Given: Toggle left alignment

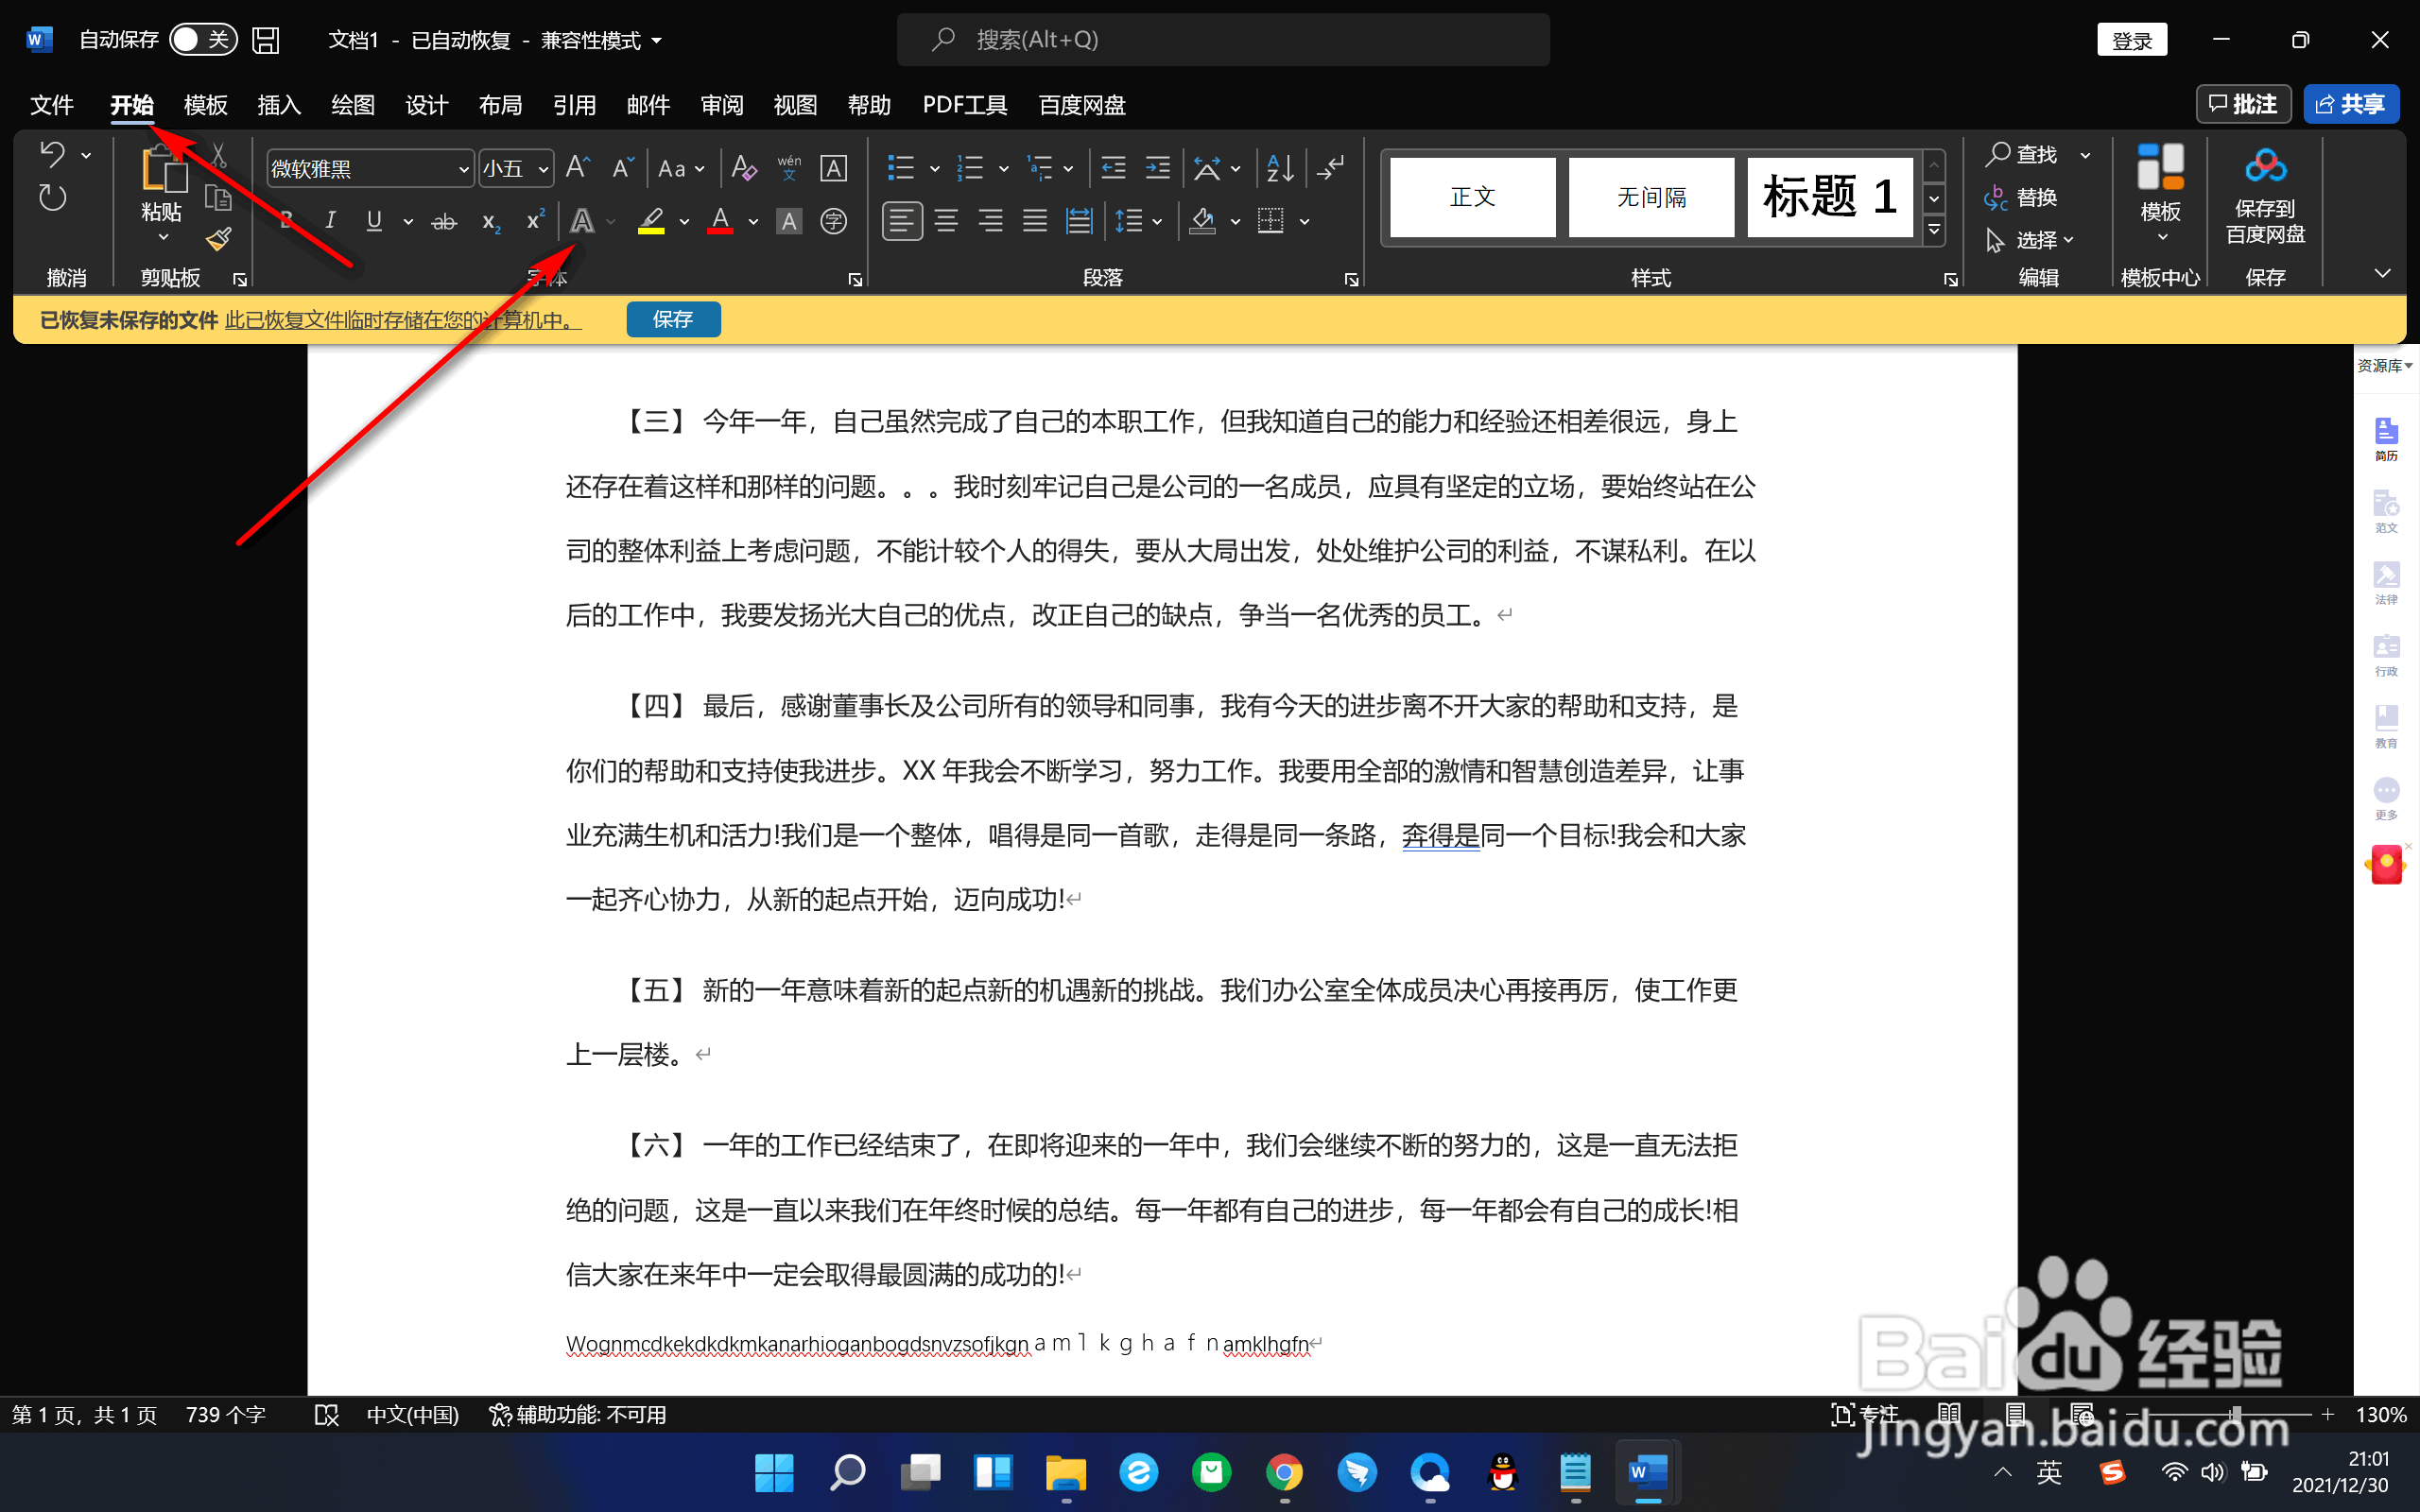Looking at the screenshot, I should coord(901,221).
